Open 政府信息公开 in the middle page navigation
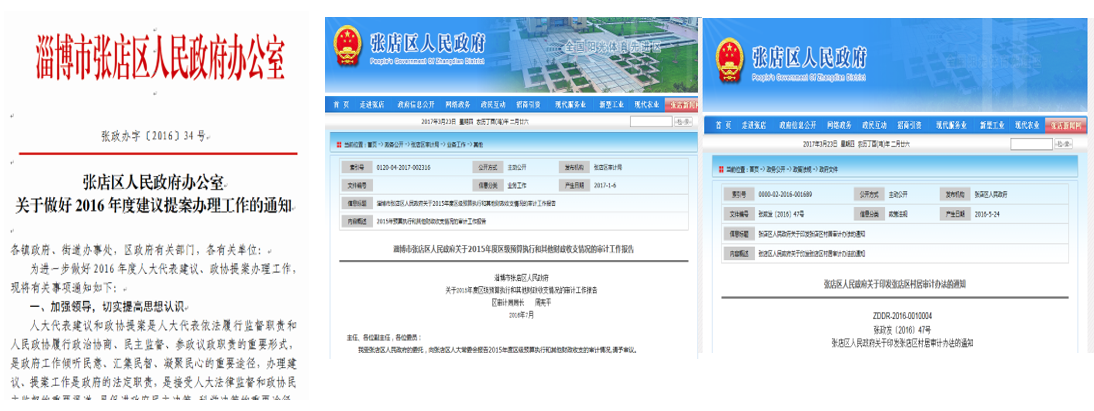The width and height of the screenshot is (1094, 411). [x=414, y=103]
